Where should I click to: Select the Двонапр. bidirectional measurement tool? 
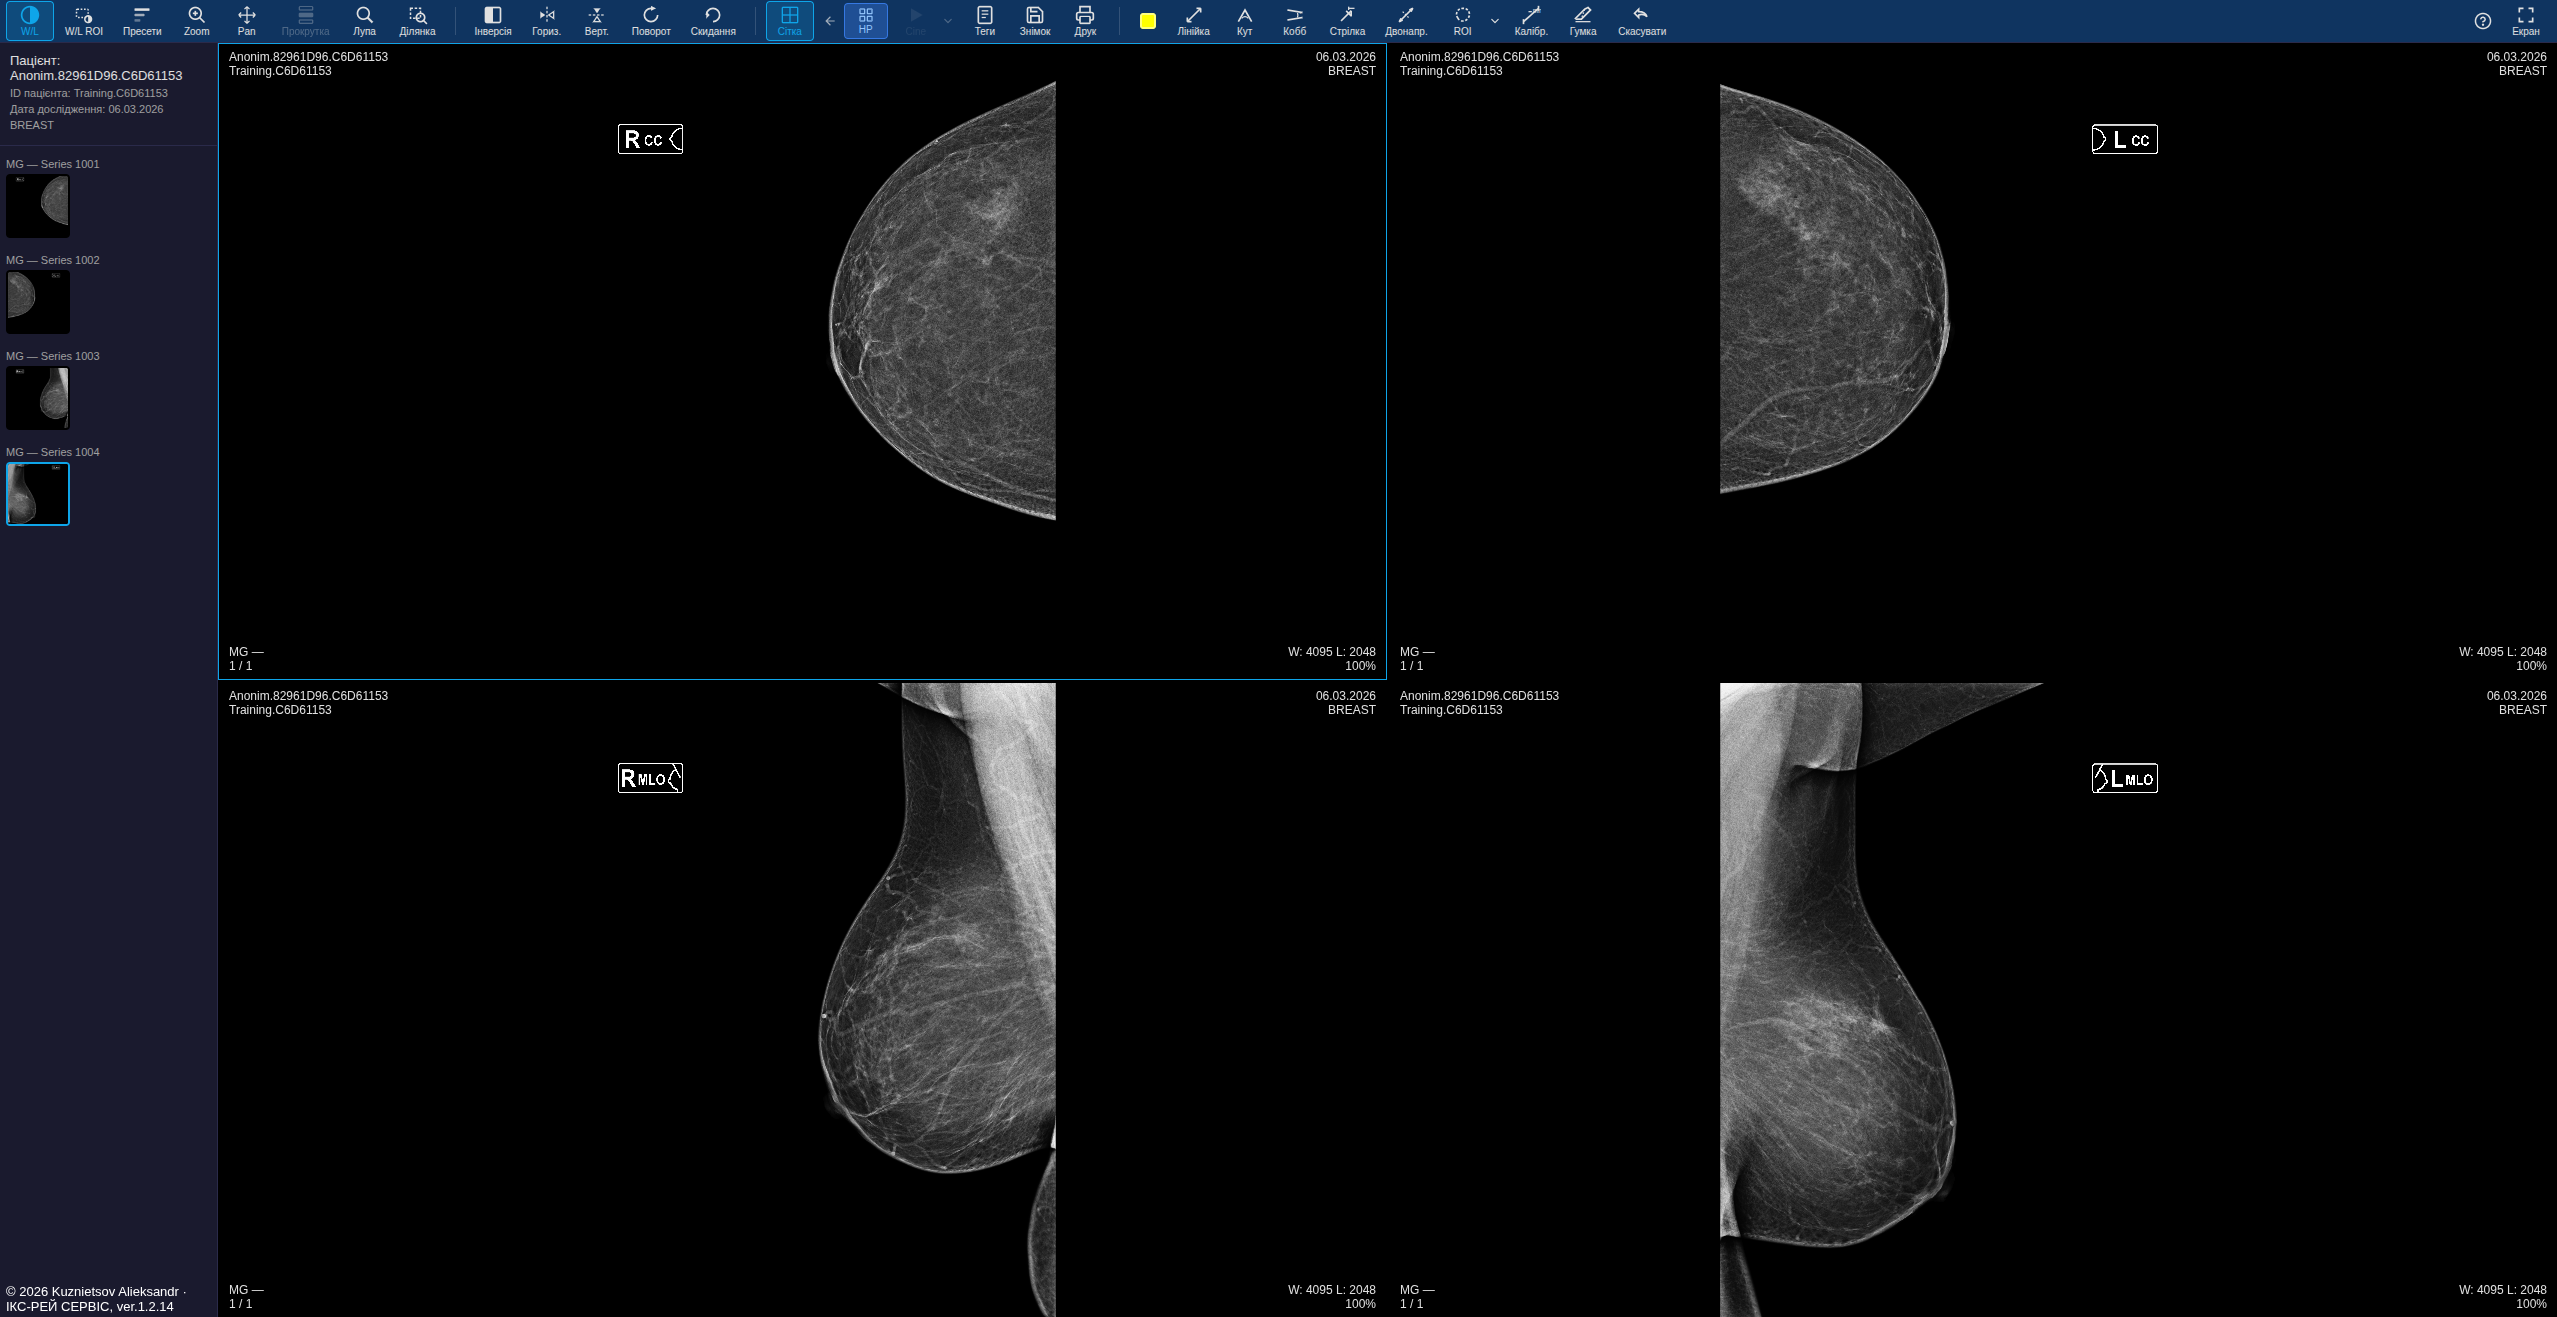pos(1406,21)
